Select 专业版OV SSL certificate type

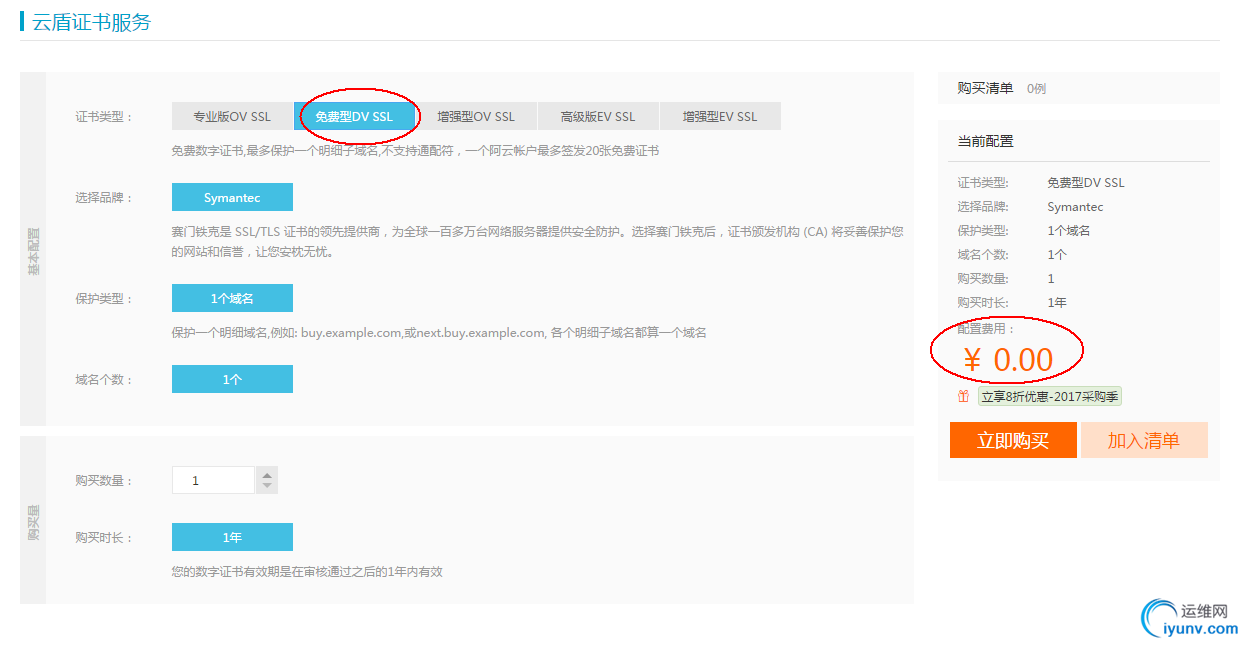tap(232, 116)
